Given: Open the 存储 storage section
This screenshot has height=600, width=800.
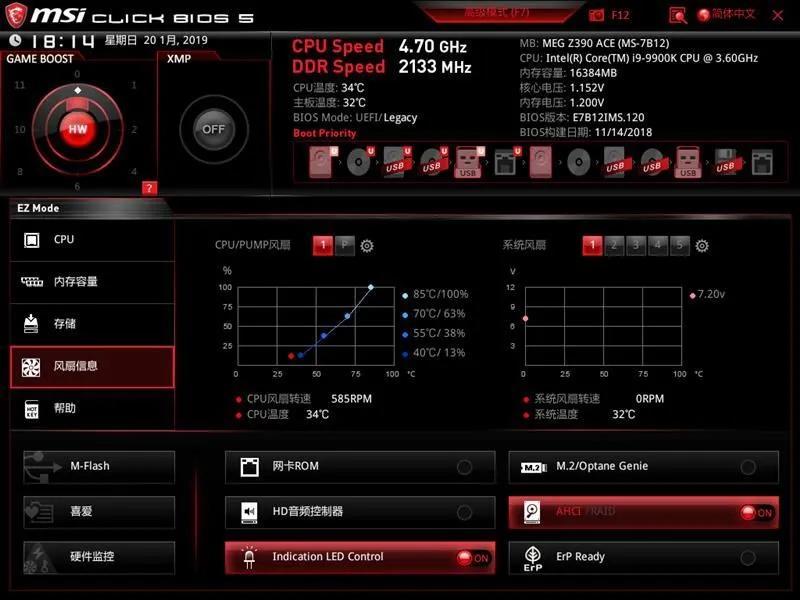Looking at the screenshot, I should click(92, 324).
